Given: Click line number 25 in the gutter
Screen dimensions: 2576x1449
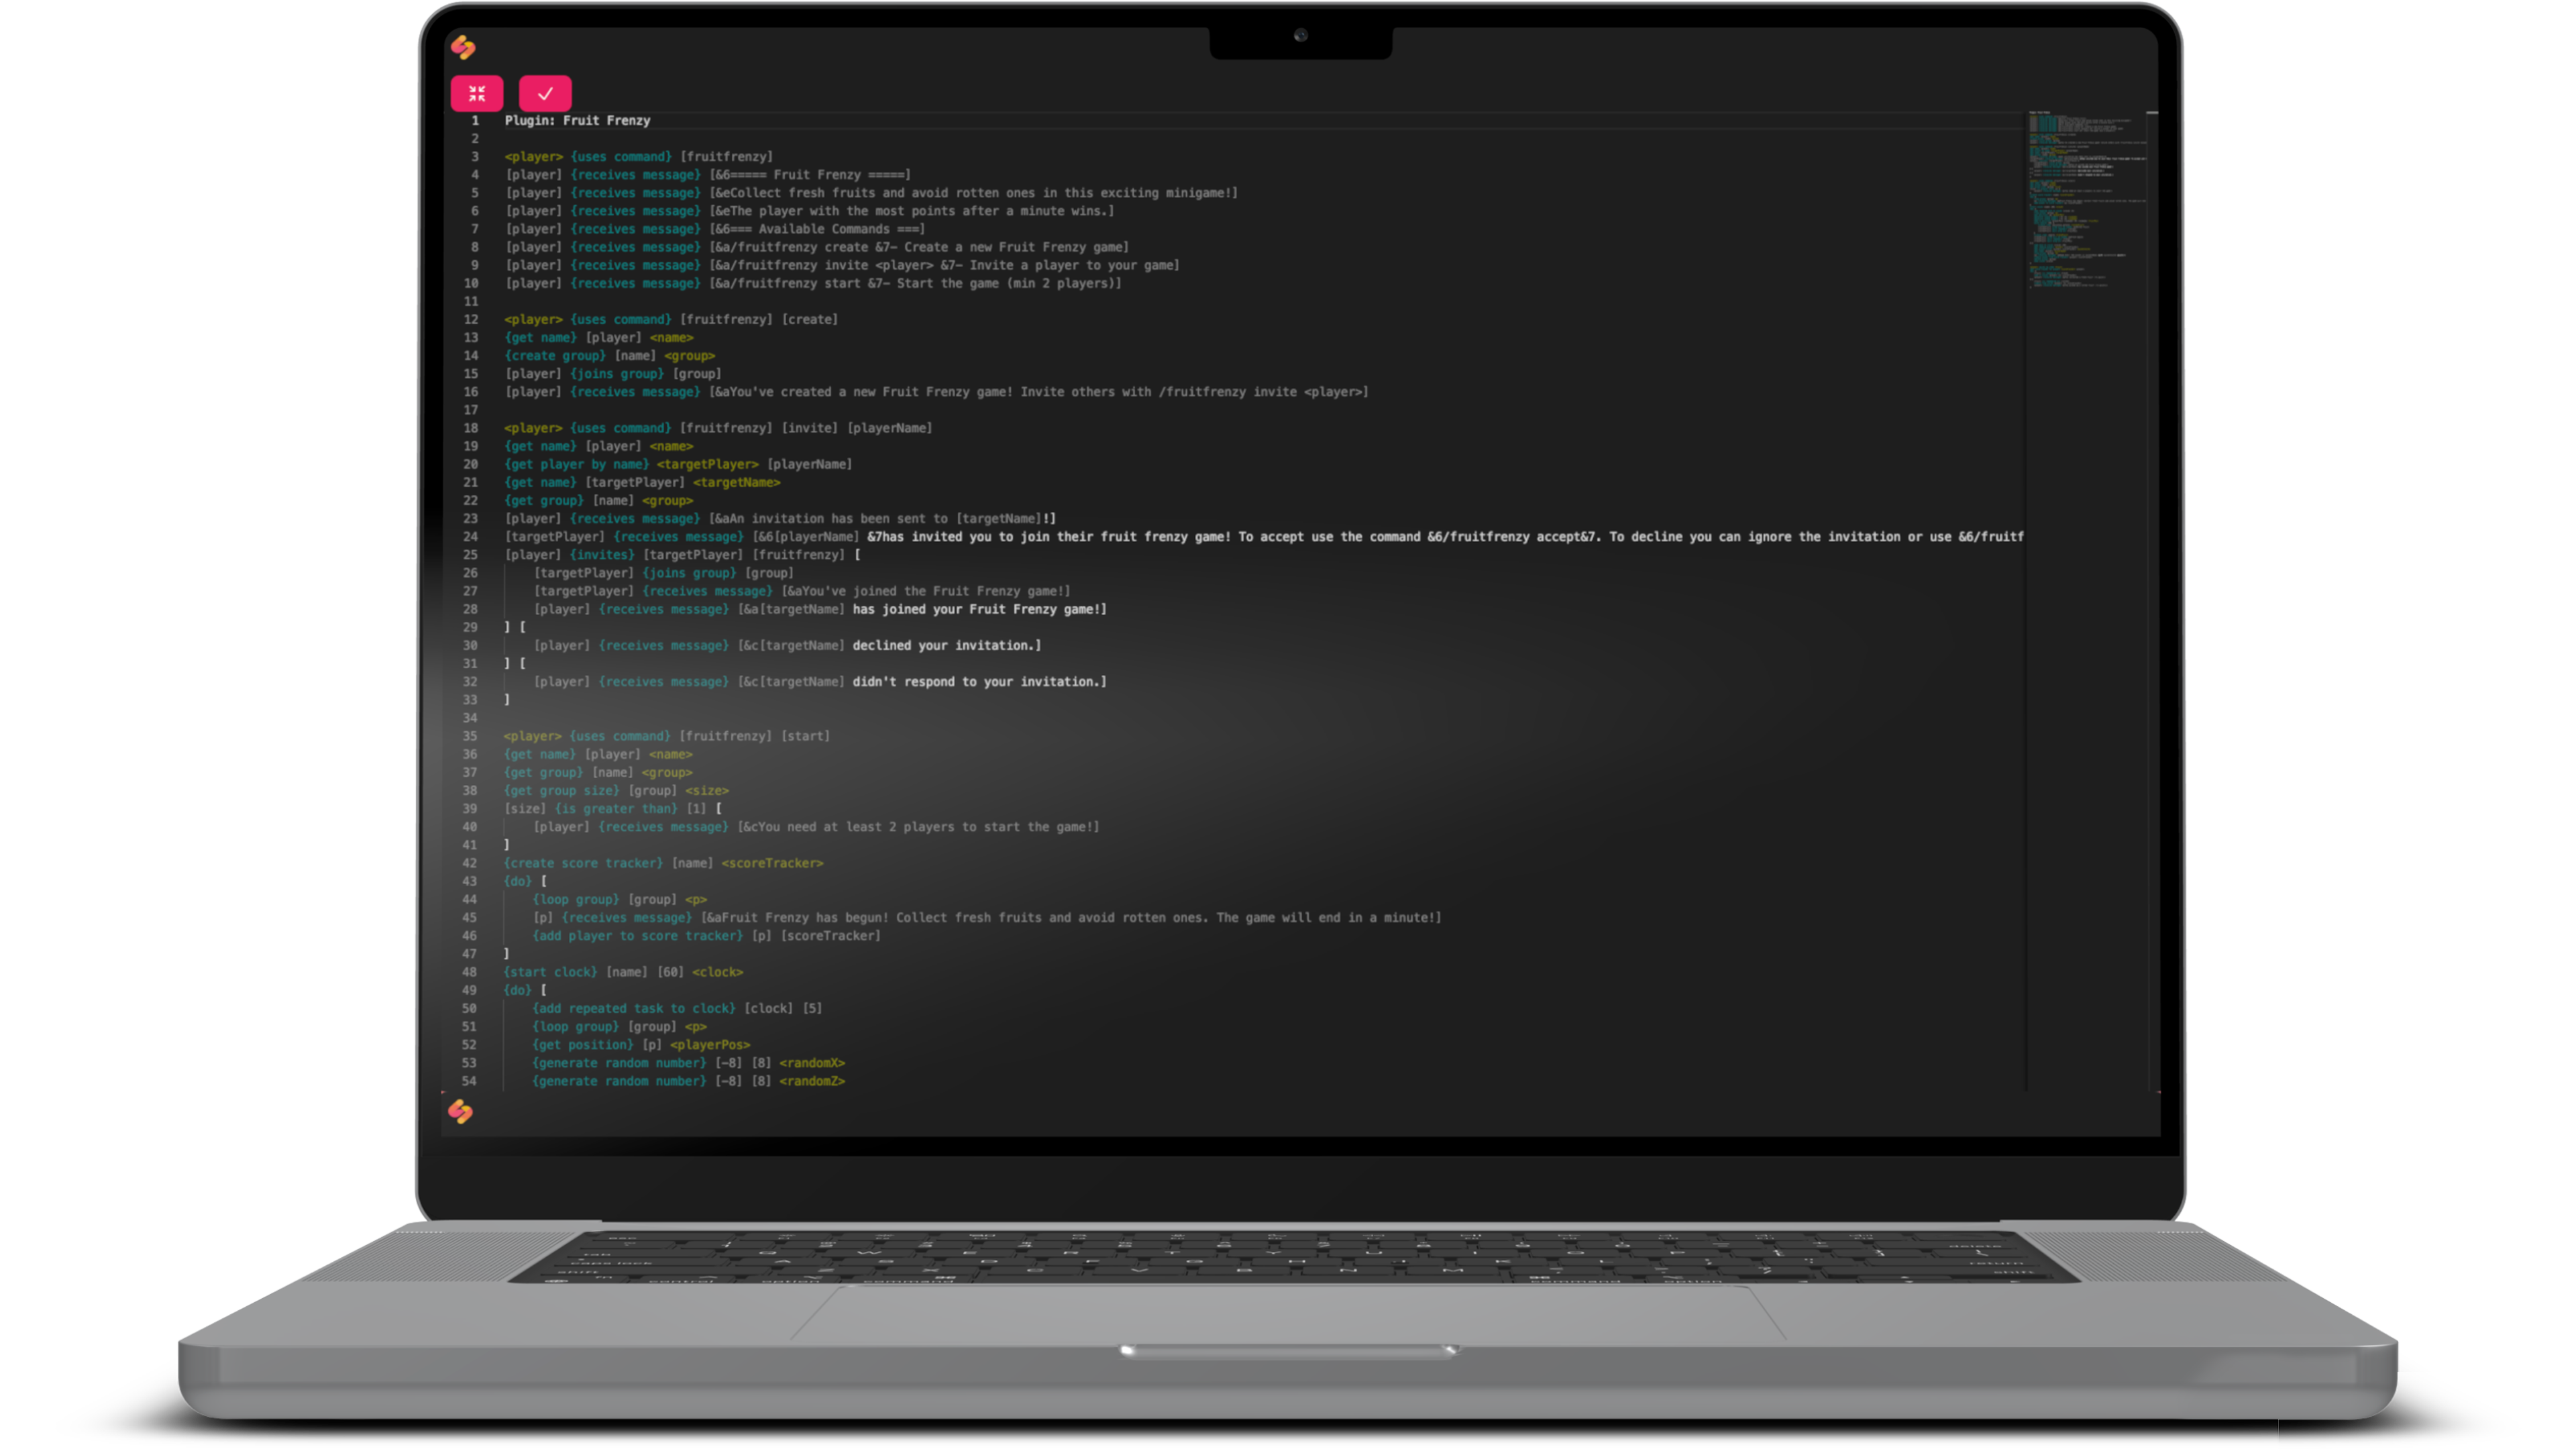Looking at the screenshot, I should point(470,555).
